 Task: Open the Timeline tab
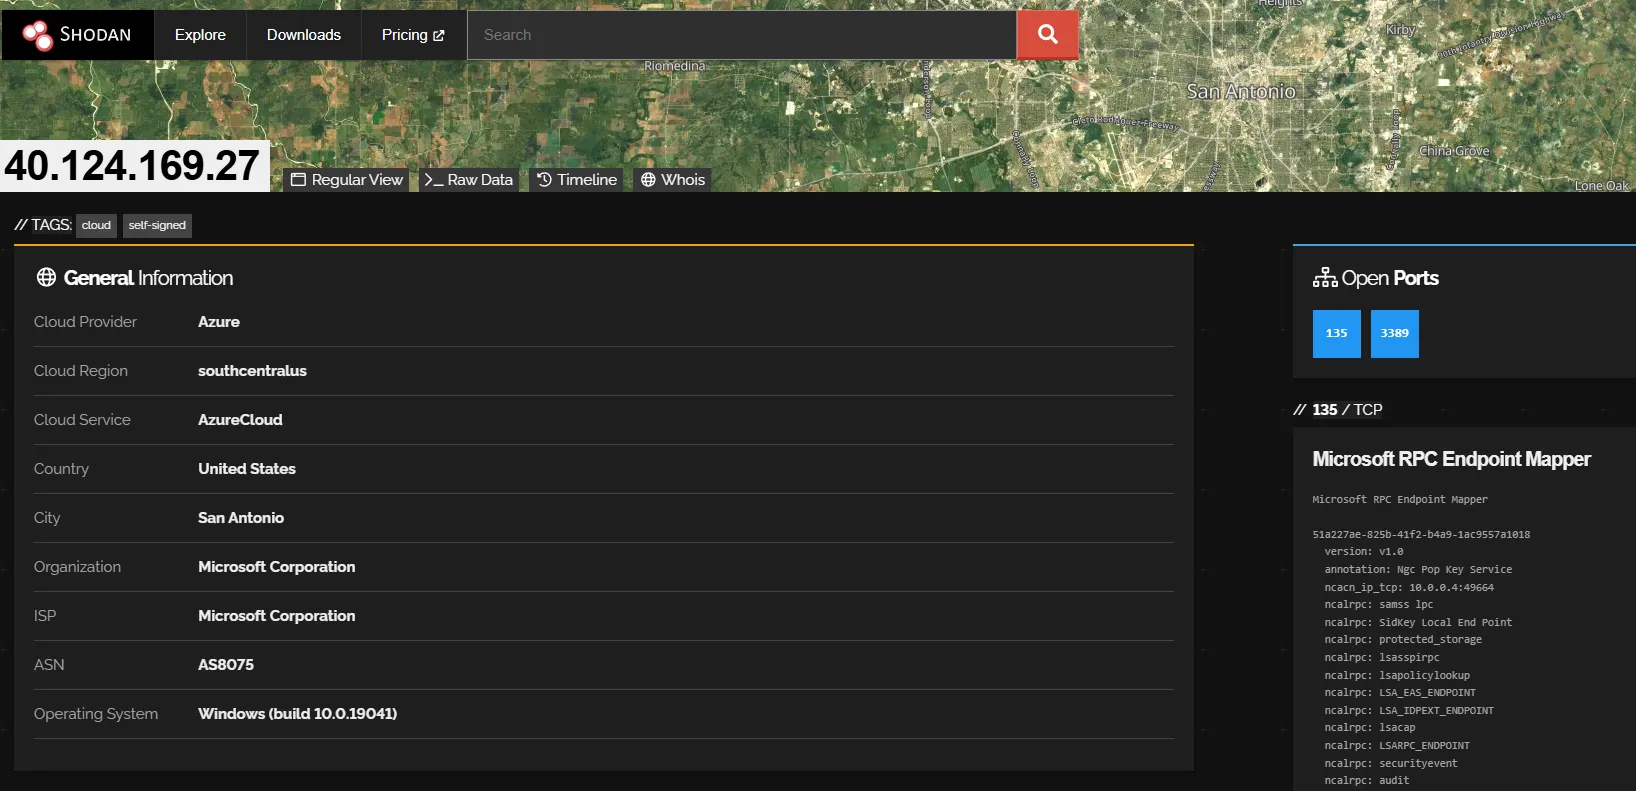pos(577,180)
